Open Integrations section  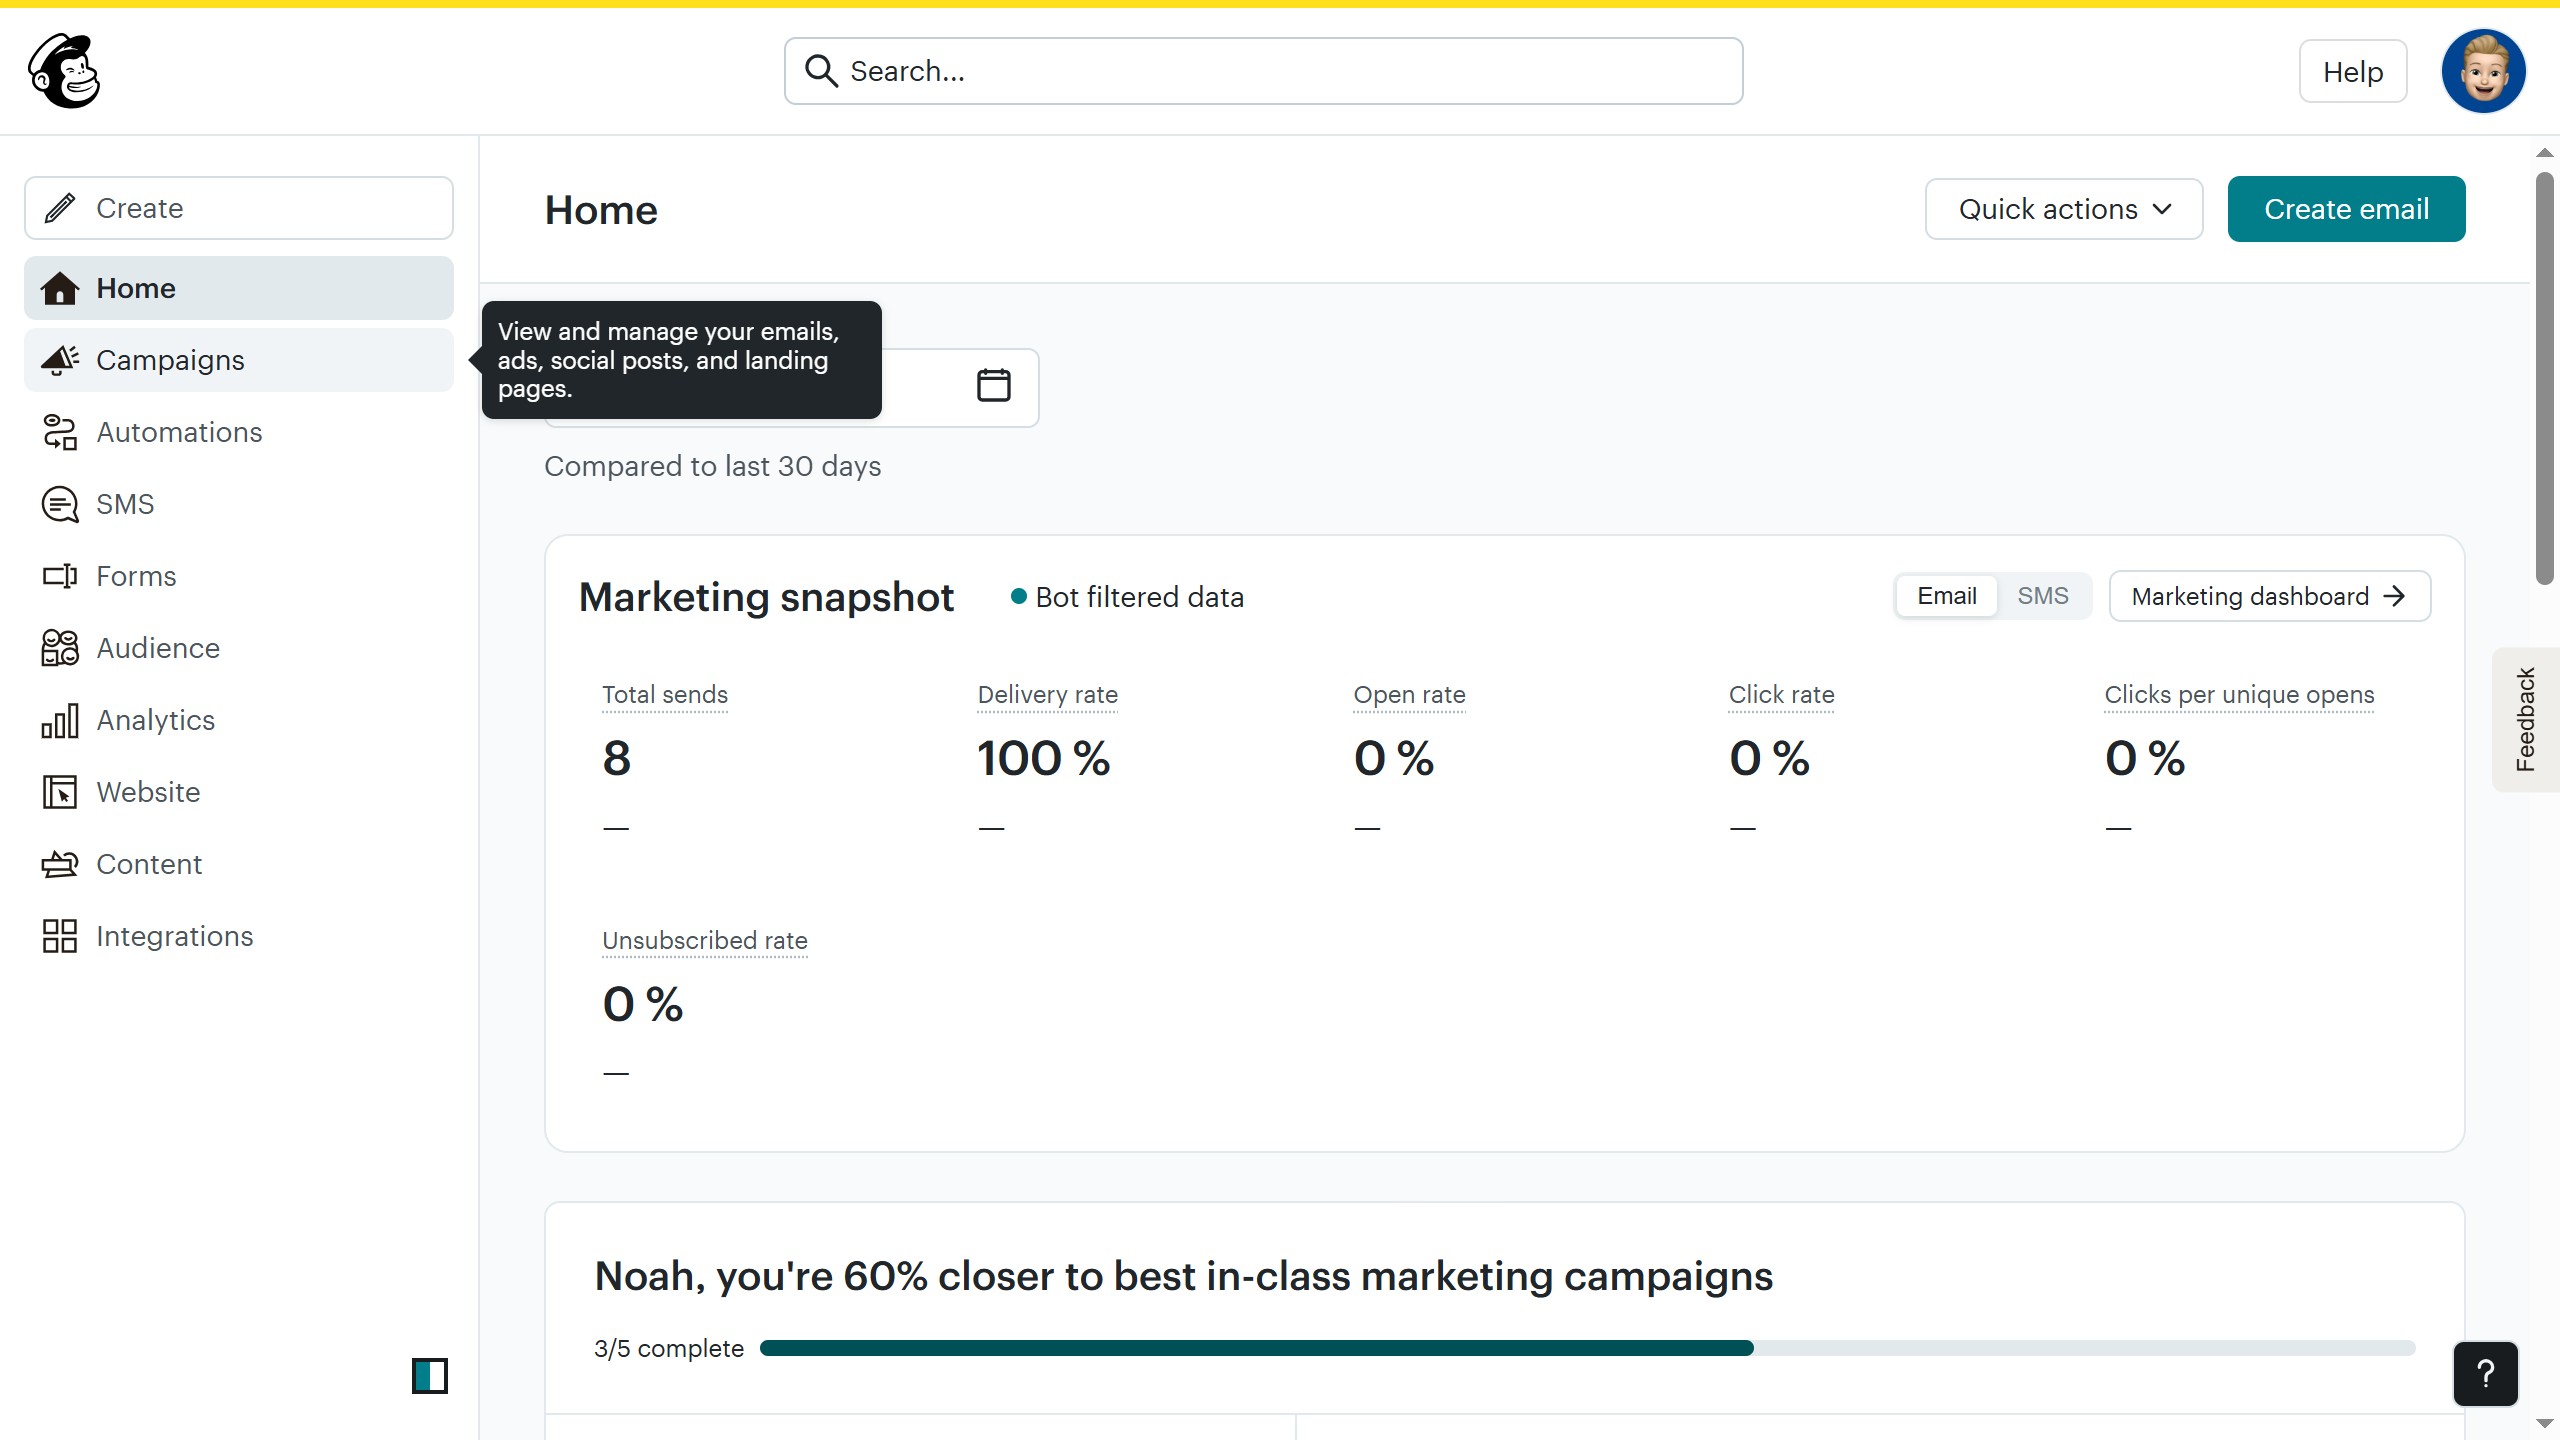[239, 936]
